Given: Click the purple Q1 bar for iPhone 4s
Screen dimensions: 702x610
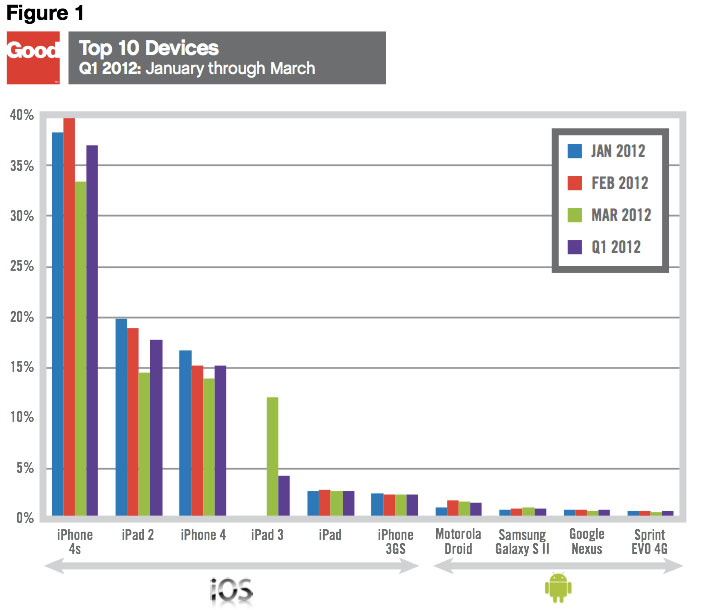Looking at the screenshot, I should [x=92, y=330].
